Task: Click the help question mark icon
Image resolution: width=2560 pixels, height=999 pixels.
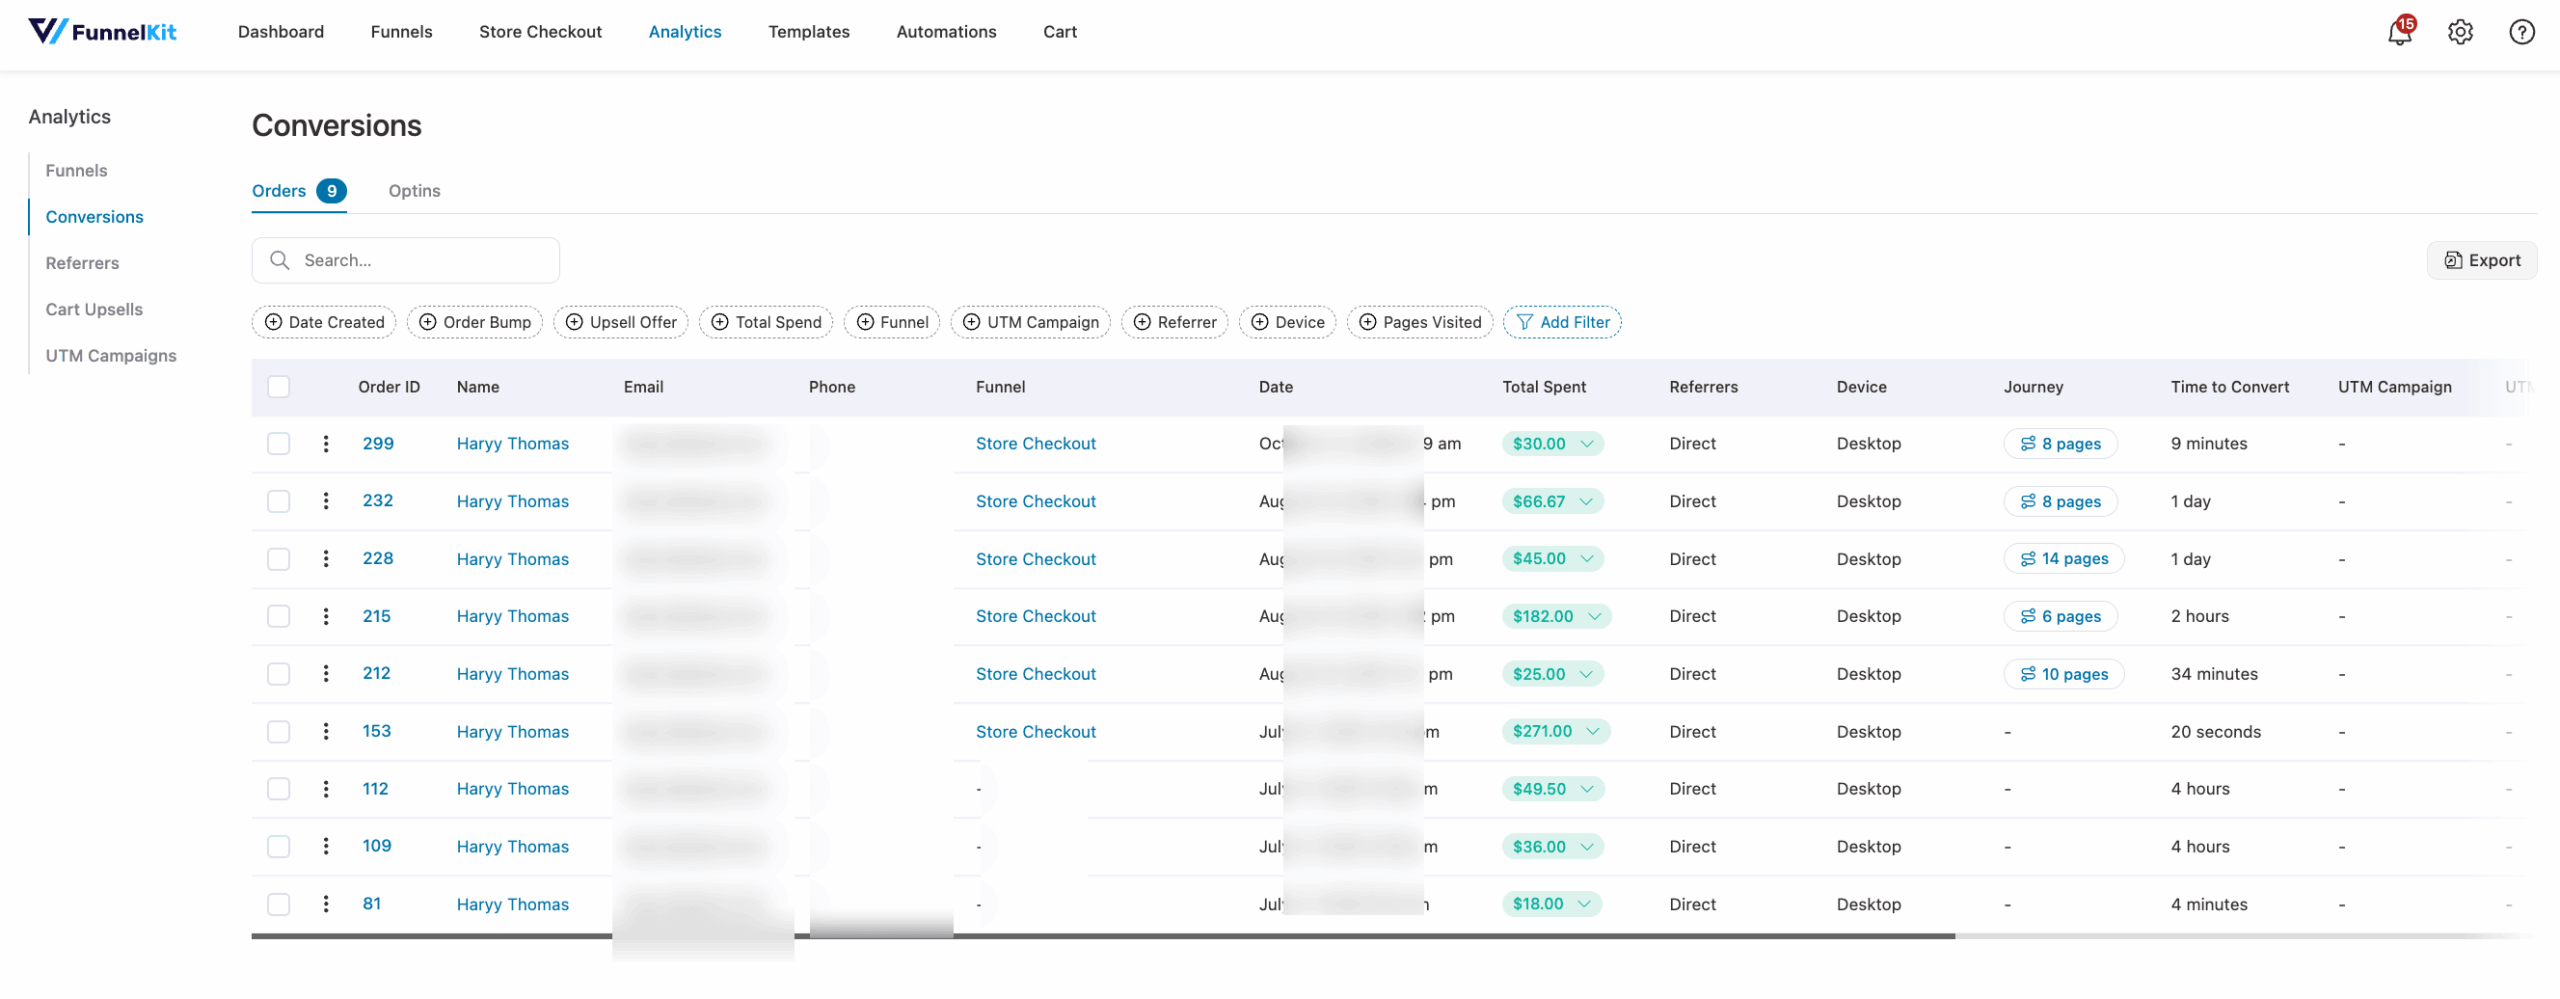Action: point(2521,32)
